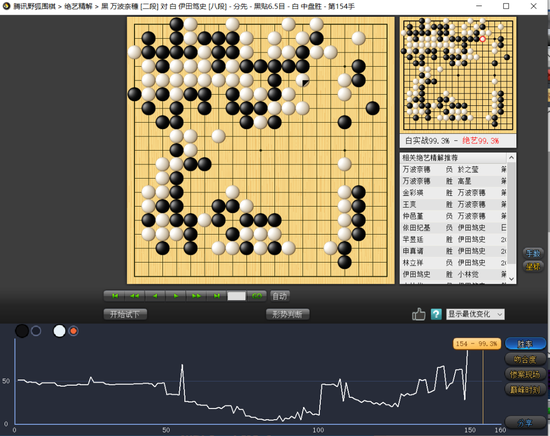Open game 依田纪基 负 伊田笃史
Screen dimensions: 550x436
454,228
